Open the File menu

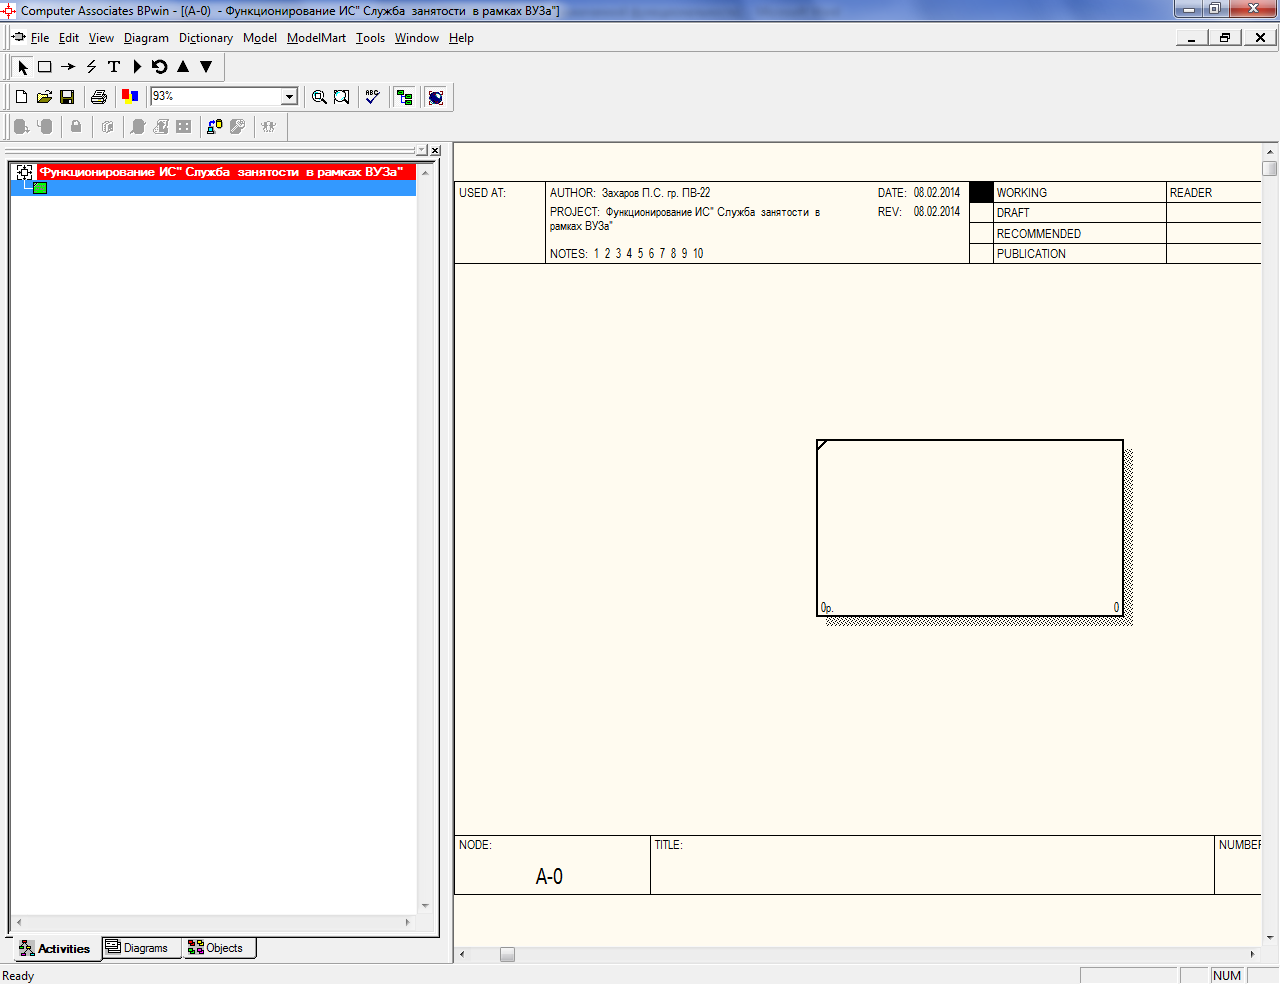click(40, 38)
